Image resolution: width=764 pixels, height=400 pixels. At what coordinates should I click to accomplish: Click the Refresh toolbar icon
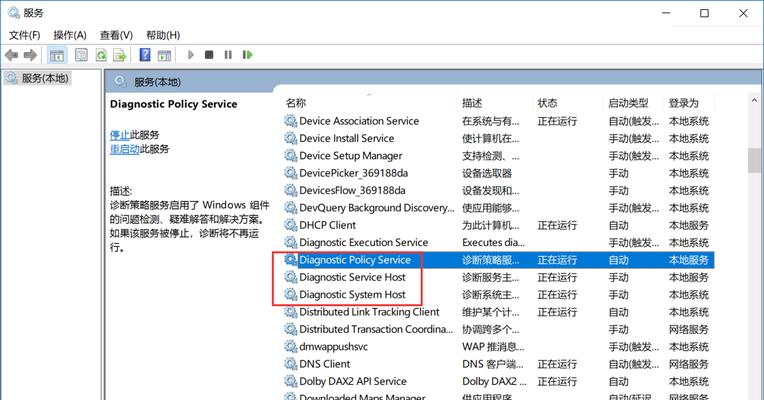click(x=100, y=55)
